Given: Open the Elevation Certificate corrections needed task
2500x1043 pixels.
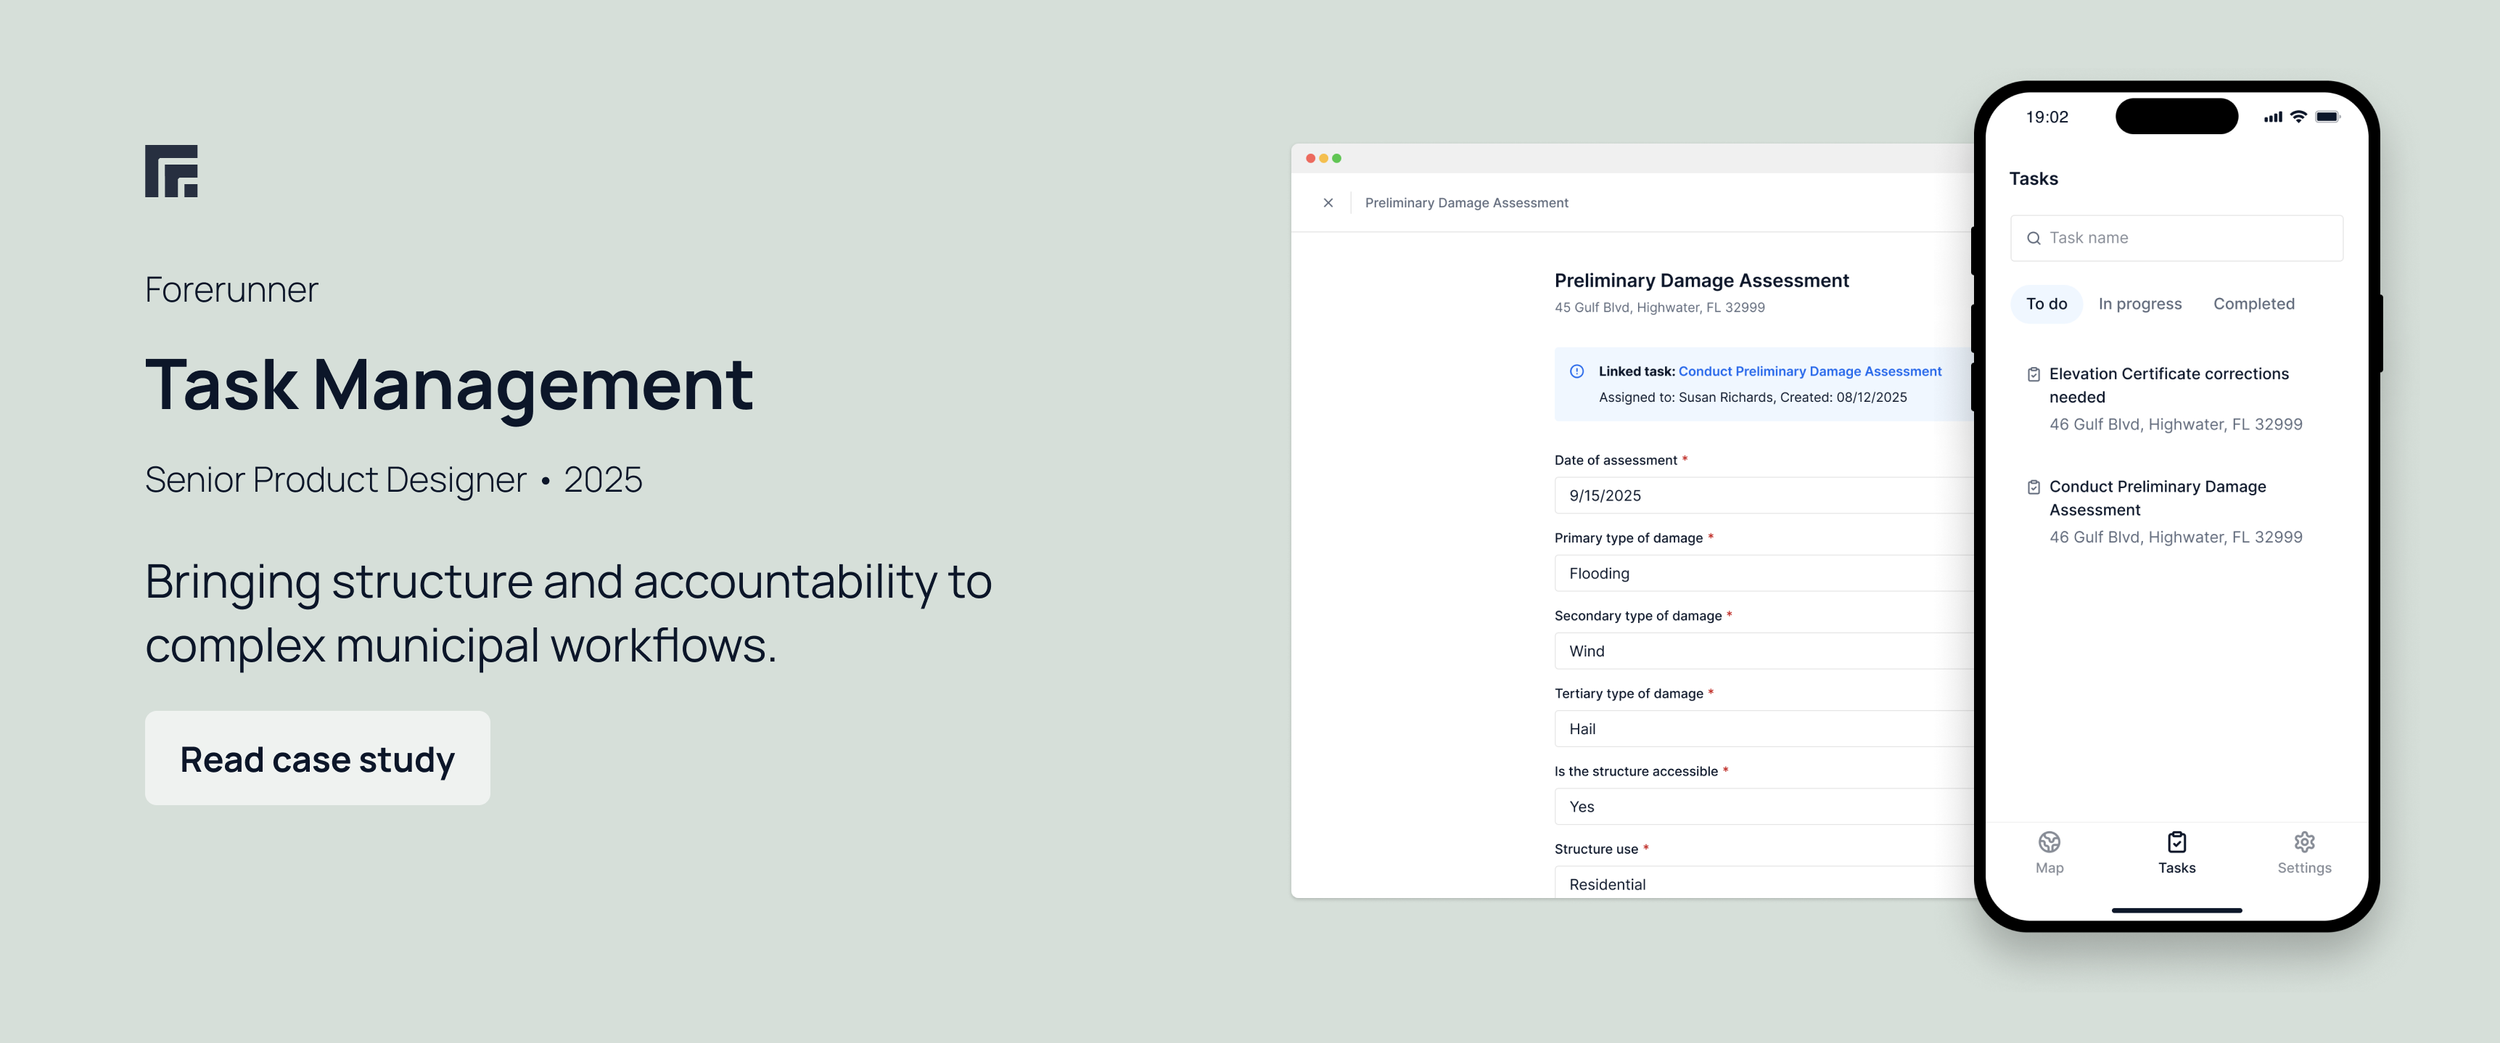Looking at the screenshot, I should click(x=2168, y=385).
